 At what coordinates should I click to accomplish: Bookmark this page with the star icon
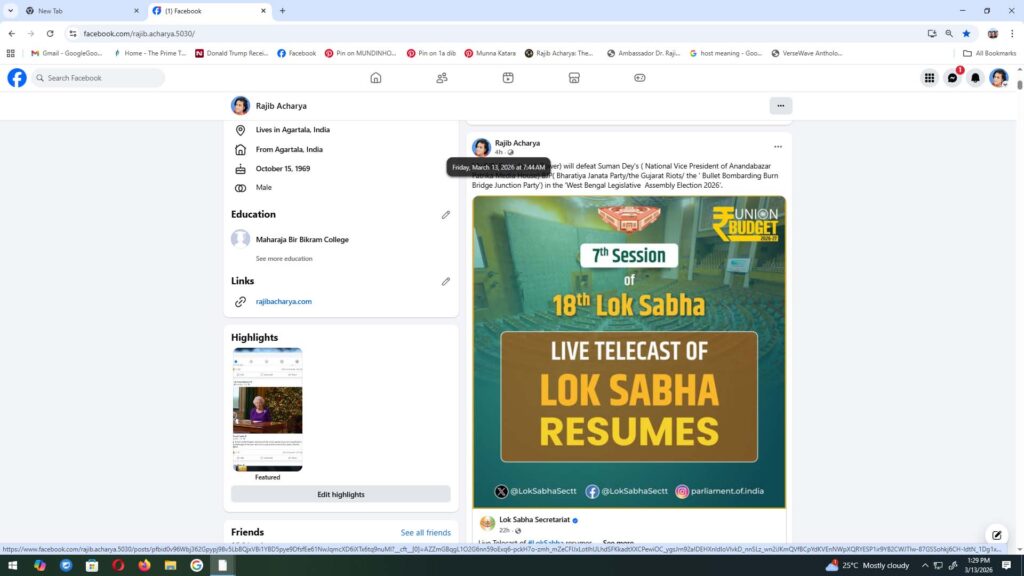pyautogui.click(x=966, y=33)
